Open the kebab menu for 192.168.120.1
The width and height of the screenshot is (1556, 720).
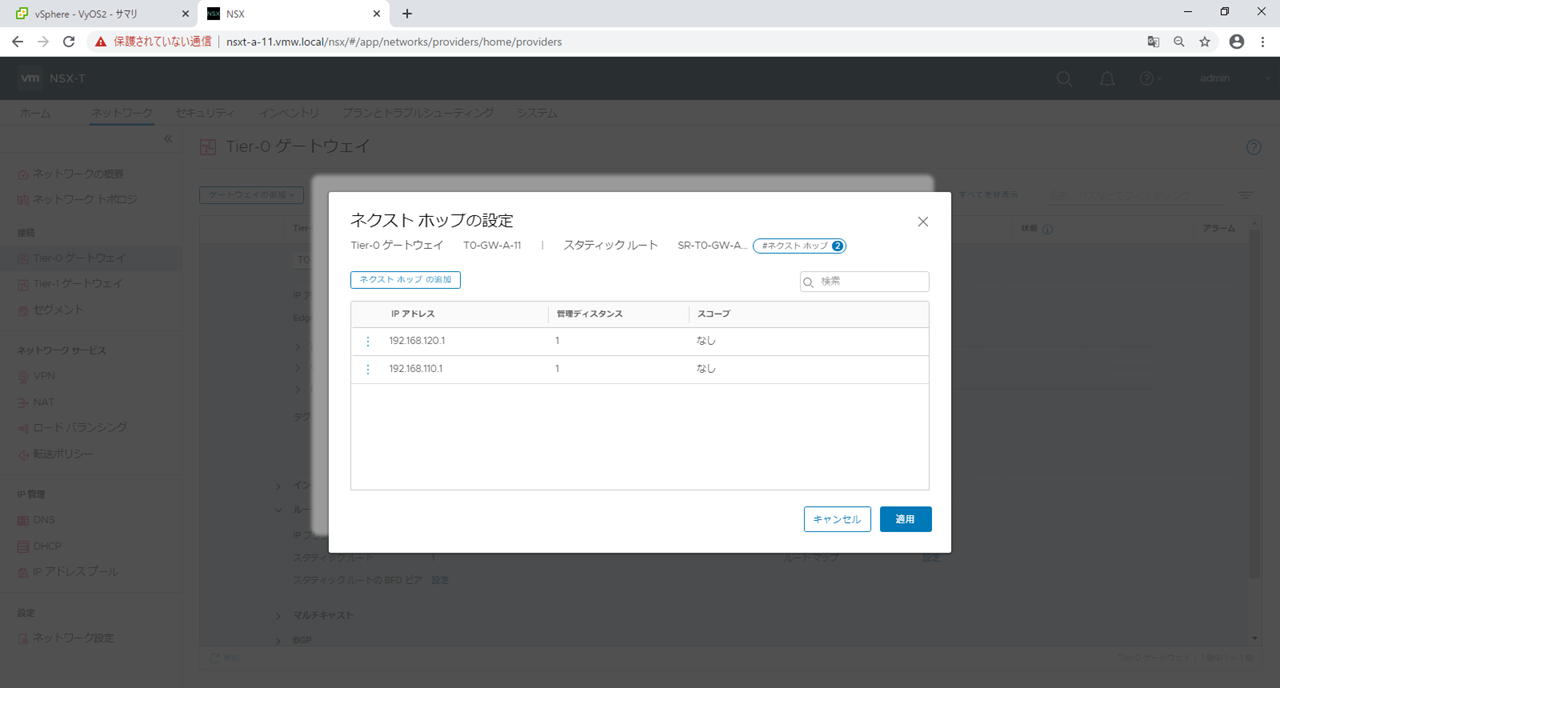coord(367,341)
